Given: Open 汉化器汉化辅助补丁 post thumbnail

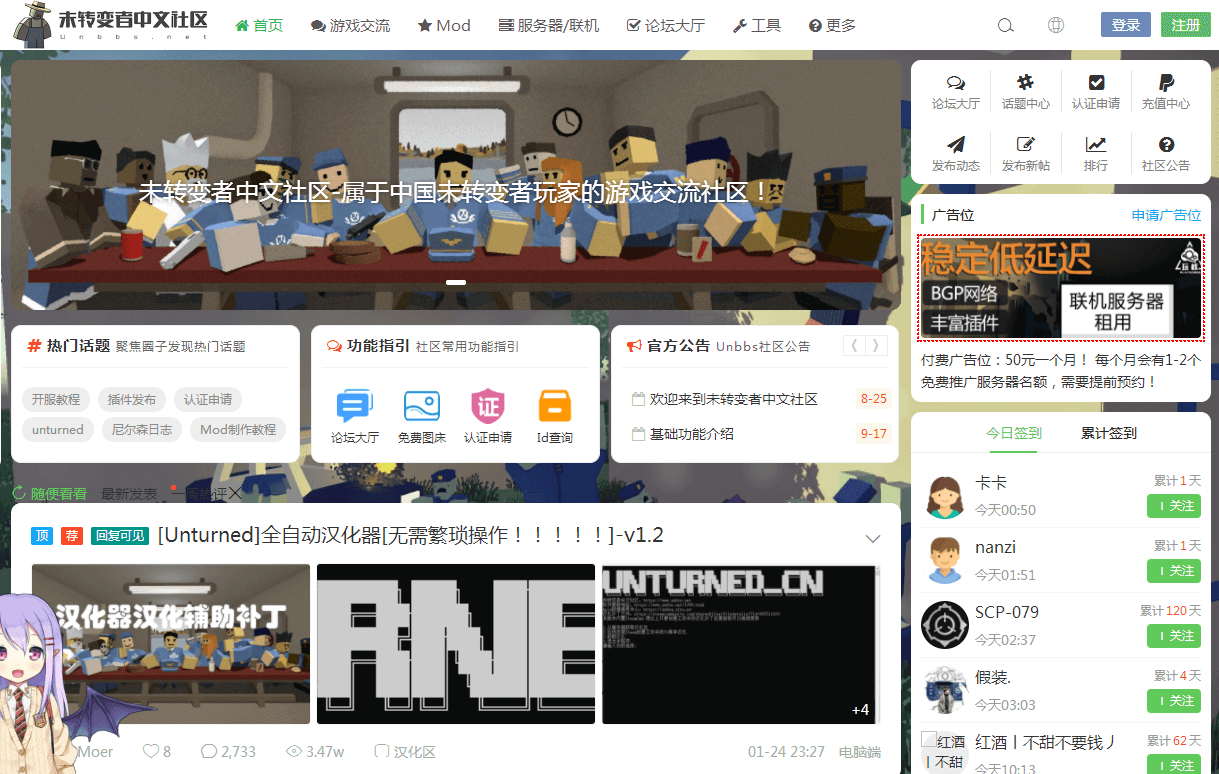Looking at the screenshot, I should pyautogui.click(x=171, y=644).
